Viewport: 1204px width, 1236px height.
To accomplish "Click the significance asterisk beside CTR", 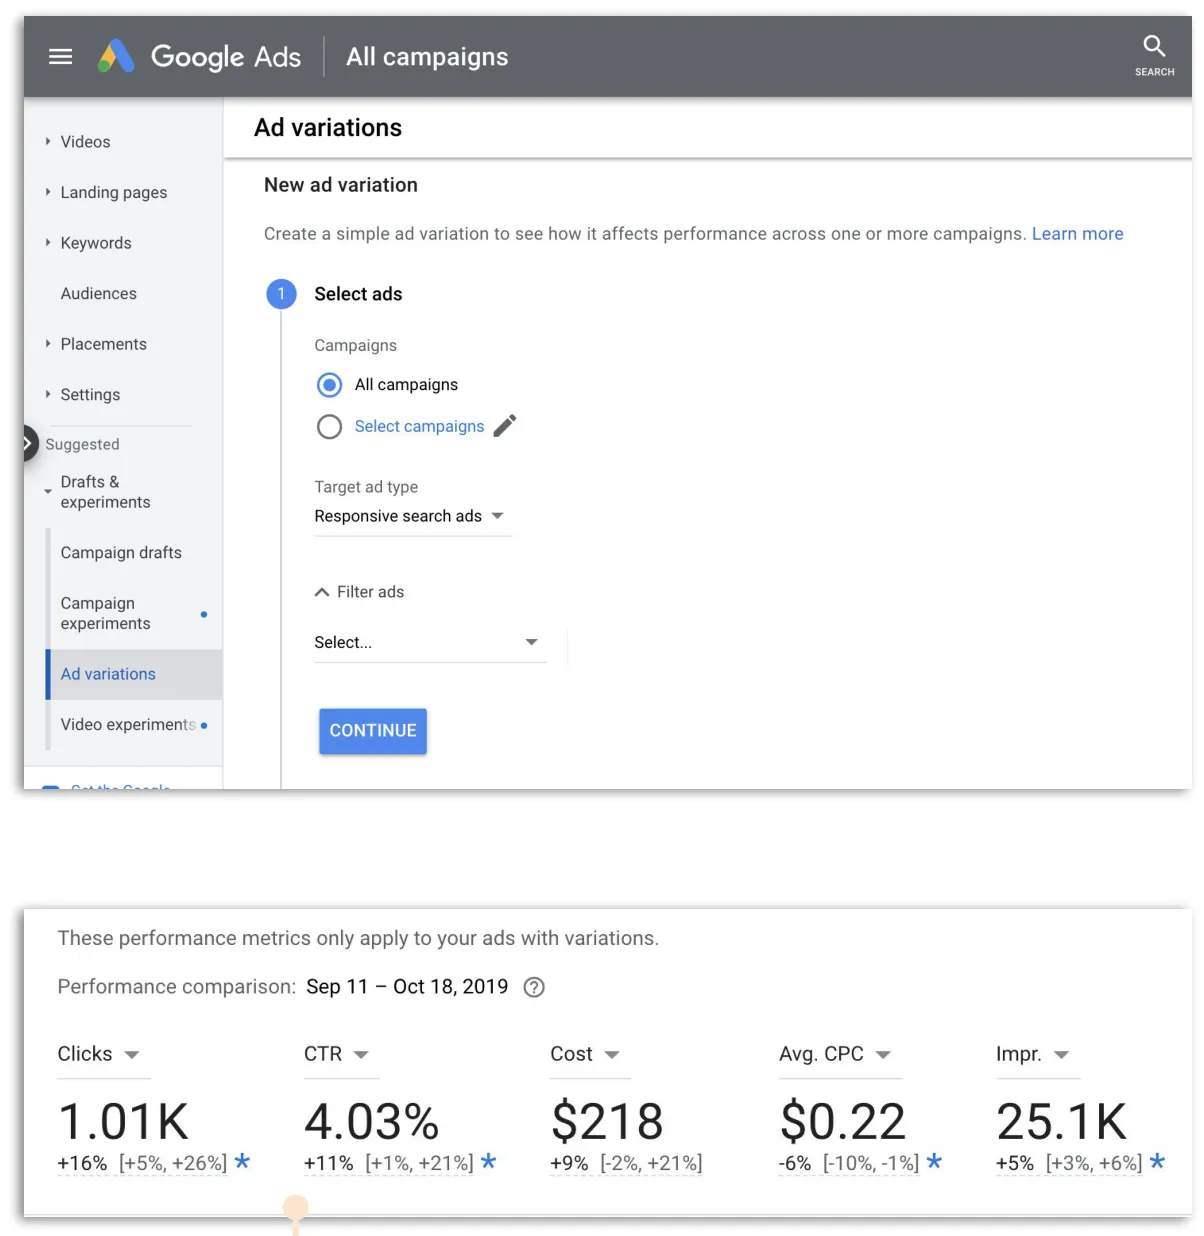I will [x=488, y=1162].
